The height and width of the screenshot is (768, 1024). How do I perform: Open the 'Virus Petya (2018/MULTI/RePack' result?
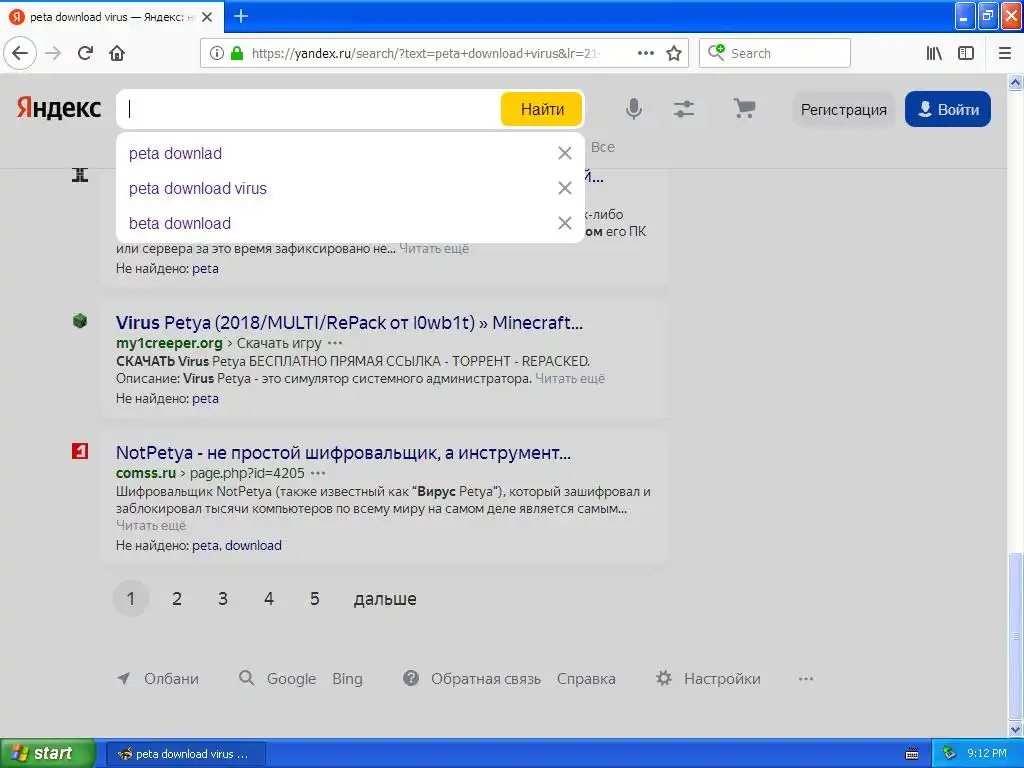(x=349, y=323)
